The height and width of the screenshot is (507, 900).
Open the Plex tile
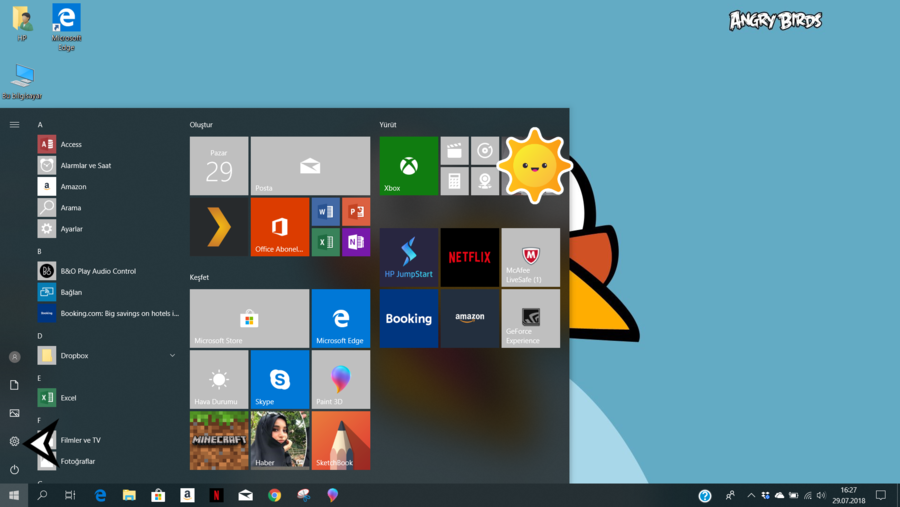tap(219, 227)
